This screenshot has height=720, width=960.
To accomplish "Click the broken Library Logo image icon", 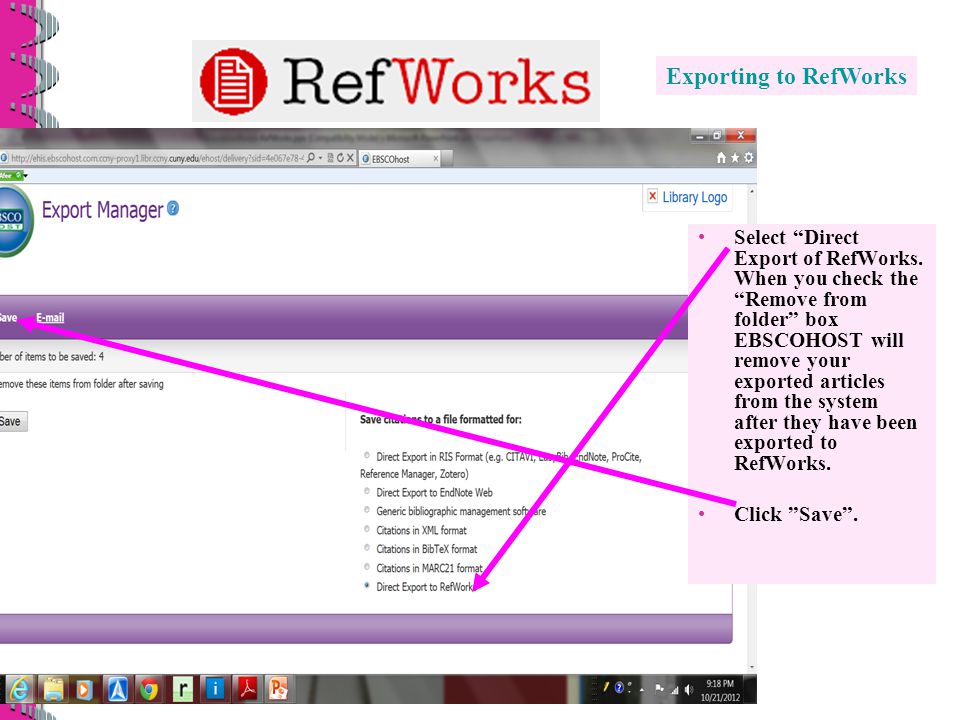I will 653,197.
